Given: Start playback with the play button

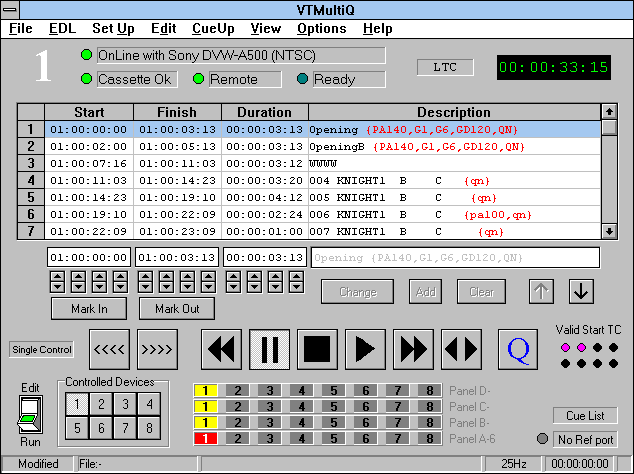Looking at the screenshot, I should (x=365, y=349).
